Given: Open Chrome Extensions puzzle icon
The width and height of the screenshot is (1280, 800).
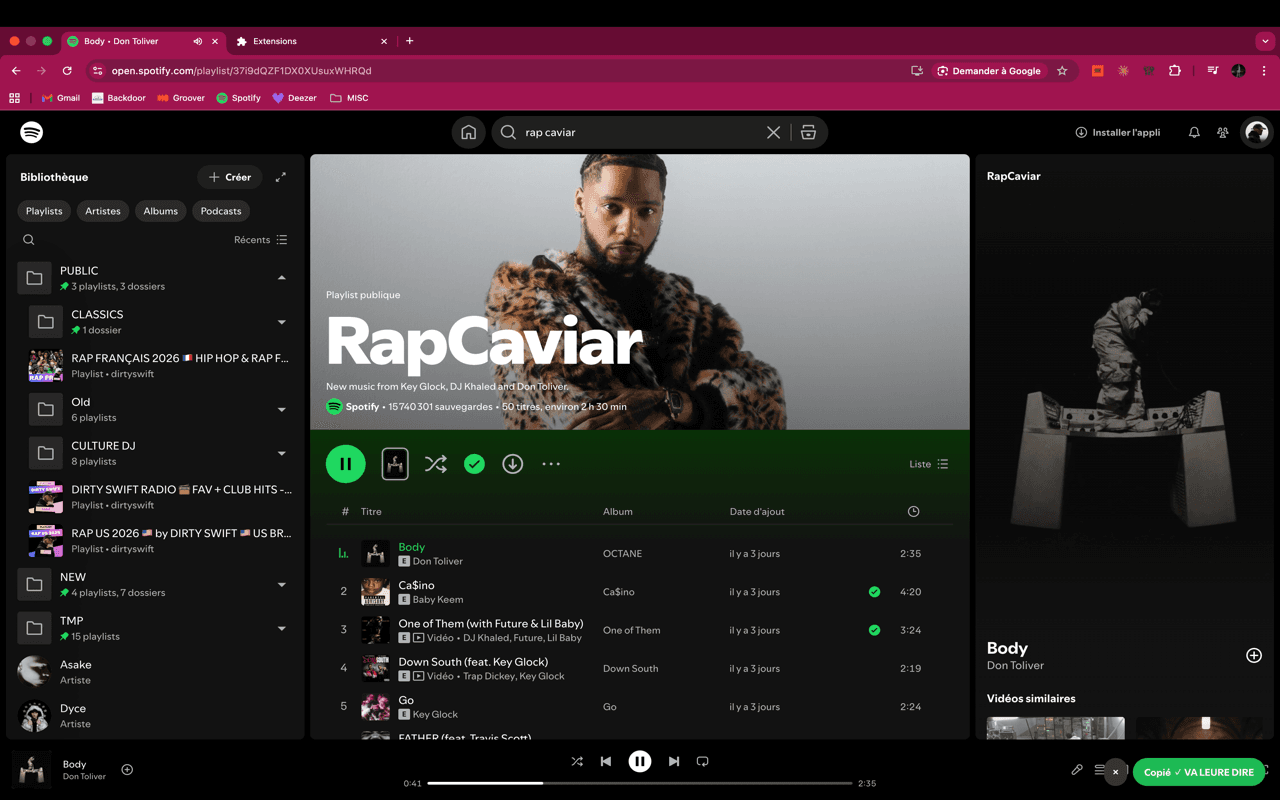Looking at the screenshot, I should pos(1175,71).
